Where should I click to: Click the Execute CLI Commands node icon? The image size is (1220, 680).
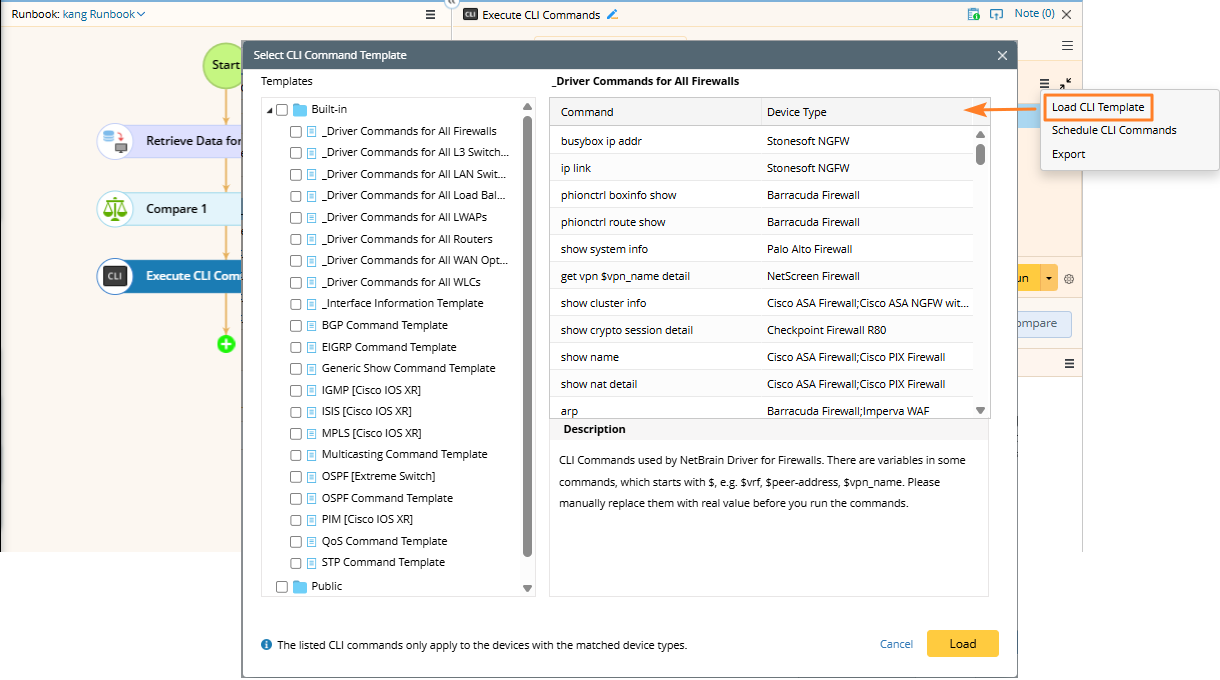click(x=115, y=276)
